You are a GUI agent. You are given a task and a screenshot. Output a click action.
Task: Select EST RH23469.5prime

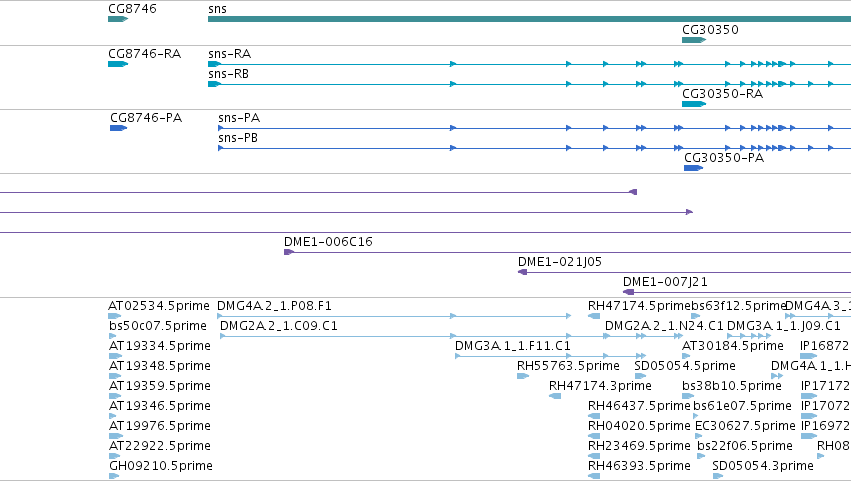(x=639, y=446)
